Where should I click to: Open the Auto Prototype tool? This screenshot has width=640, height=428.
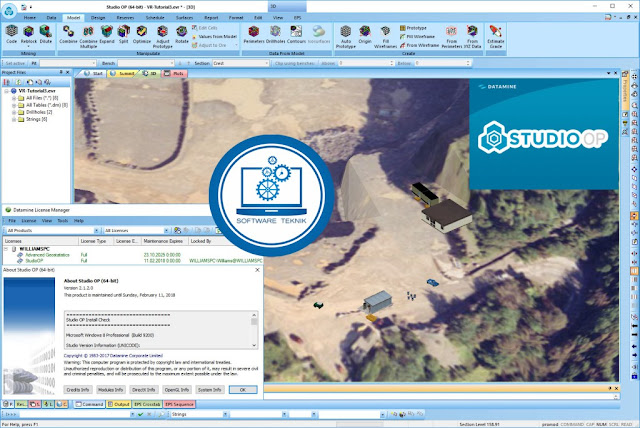pos(346,37)
